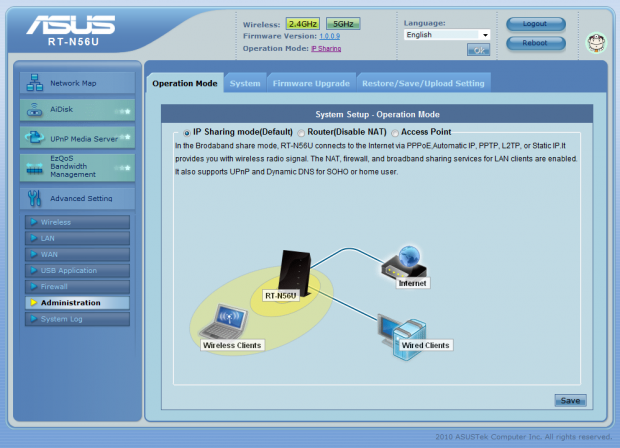Click the Reboot button
Screen dimensions: 620x448
click(x=536, y=43)
